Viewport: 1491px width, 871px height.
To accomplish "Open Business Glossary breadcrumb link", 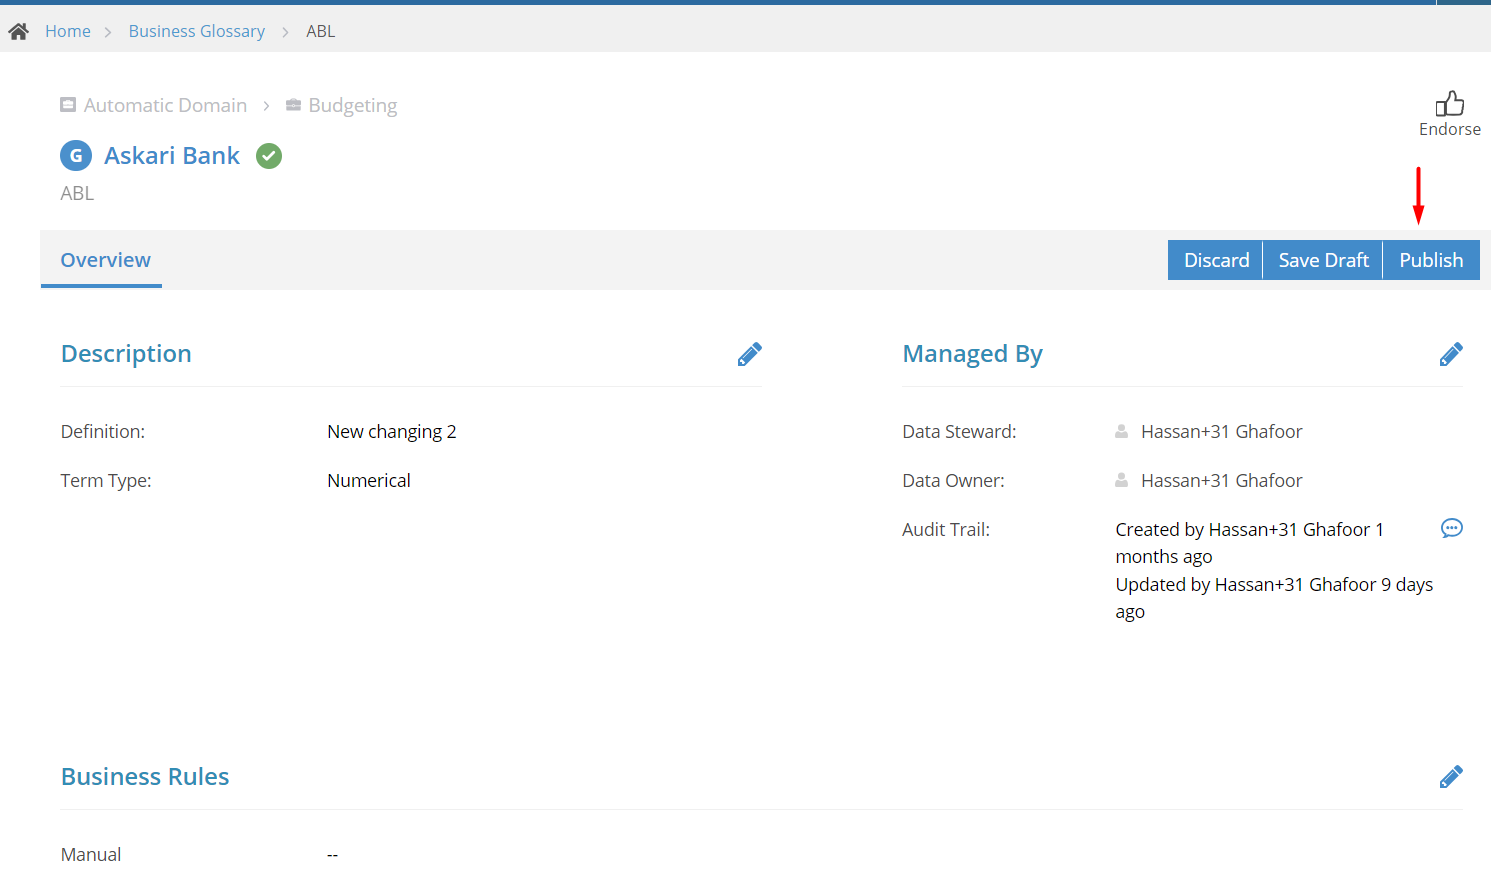I will 197,32.
